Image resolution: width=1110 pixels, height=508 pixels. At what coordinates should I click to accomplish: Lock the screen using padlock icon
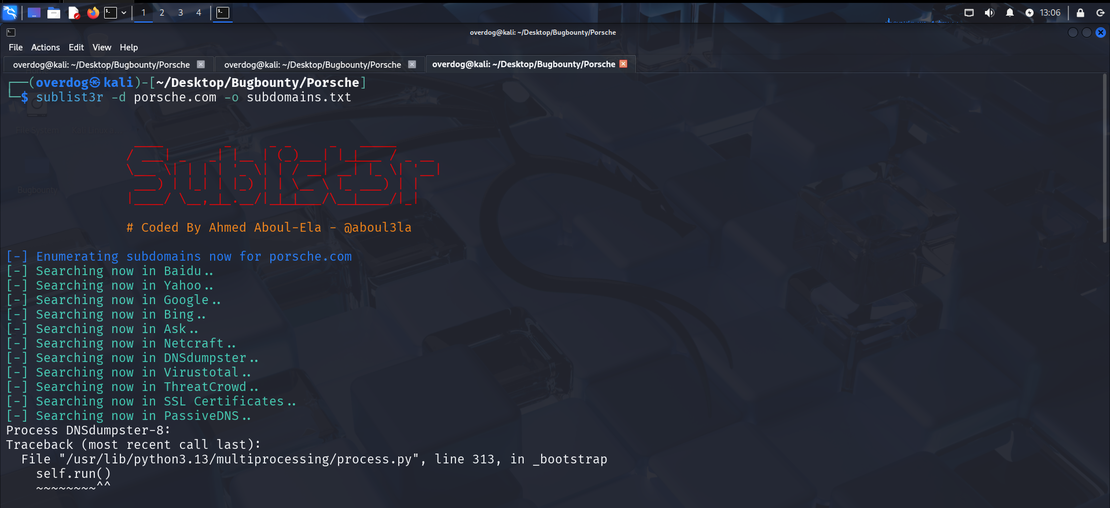1080,13
